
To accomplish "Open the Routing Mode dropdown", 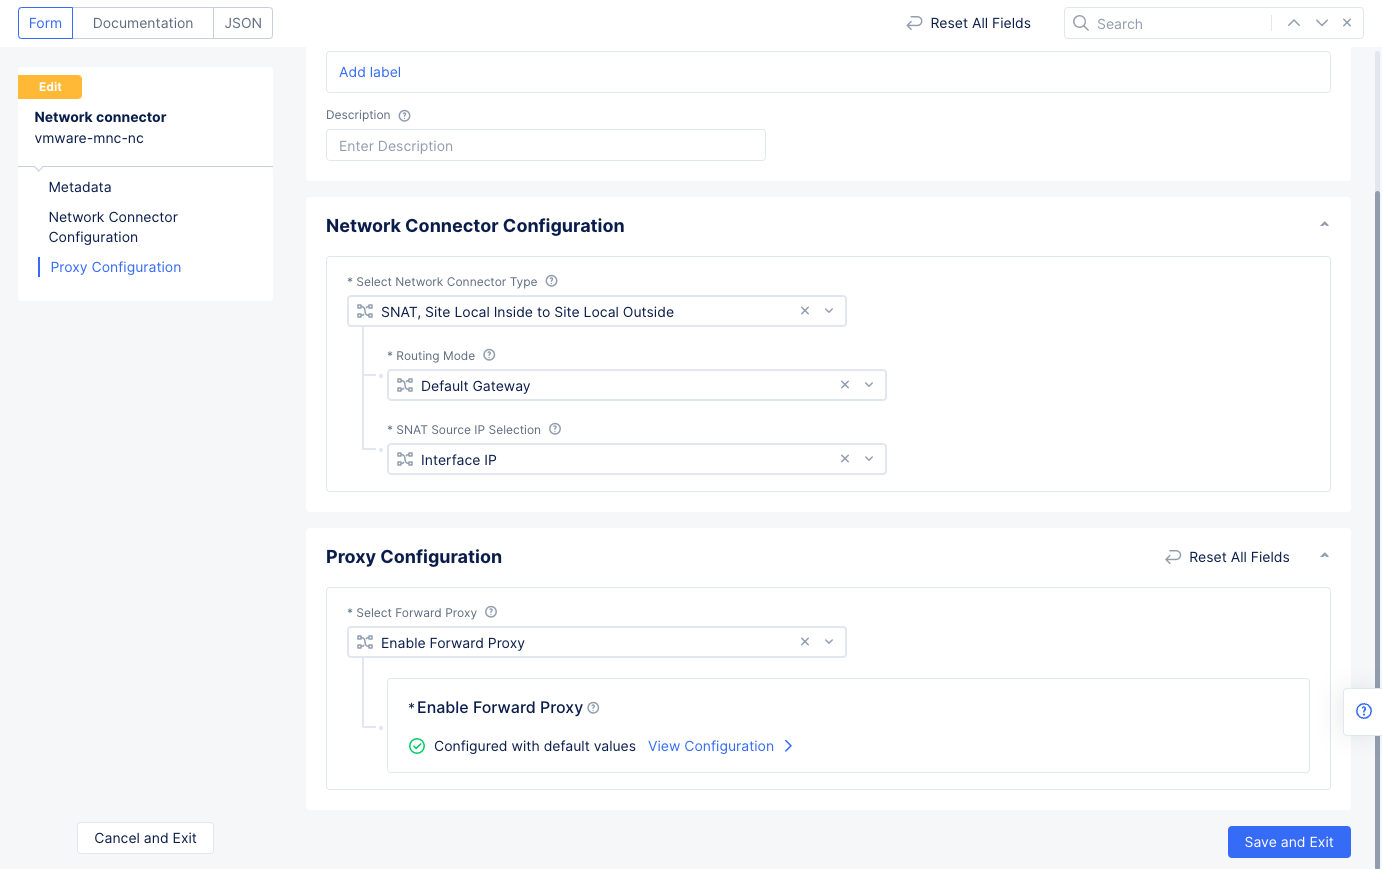I will [x=868, y=384].
